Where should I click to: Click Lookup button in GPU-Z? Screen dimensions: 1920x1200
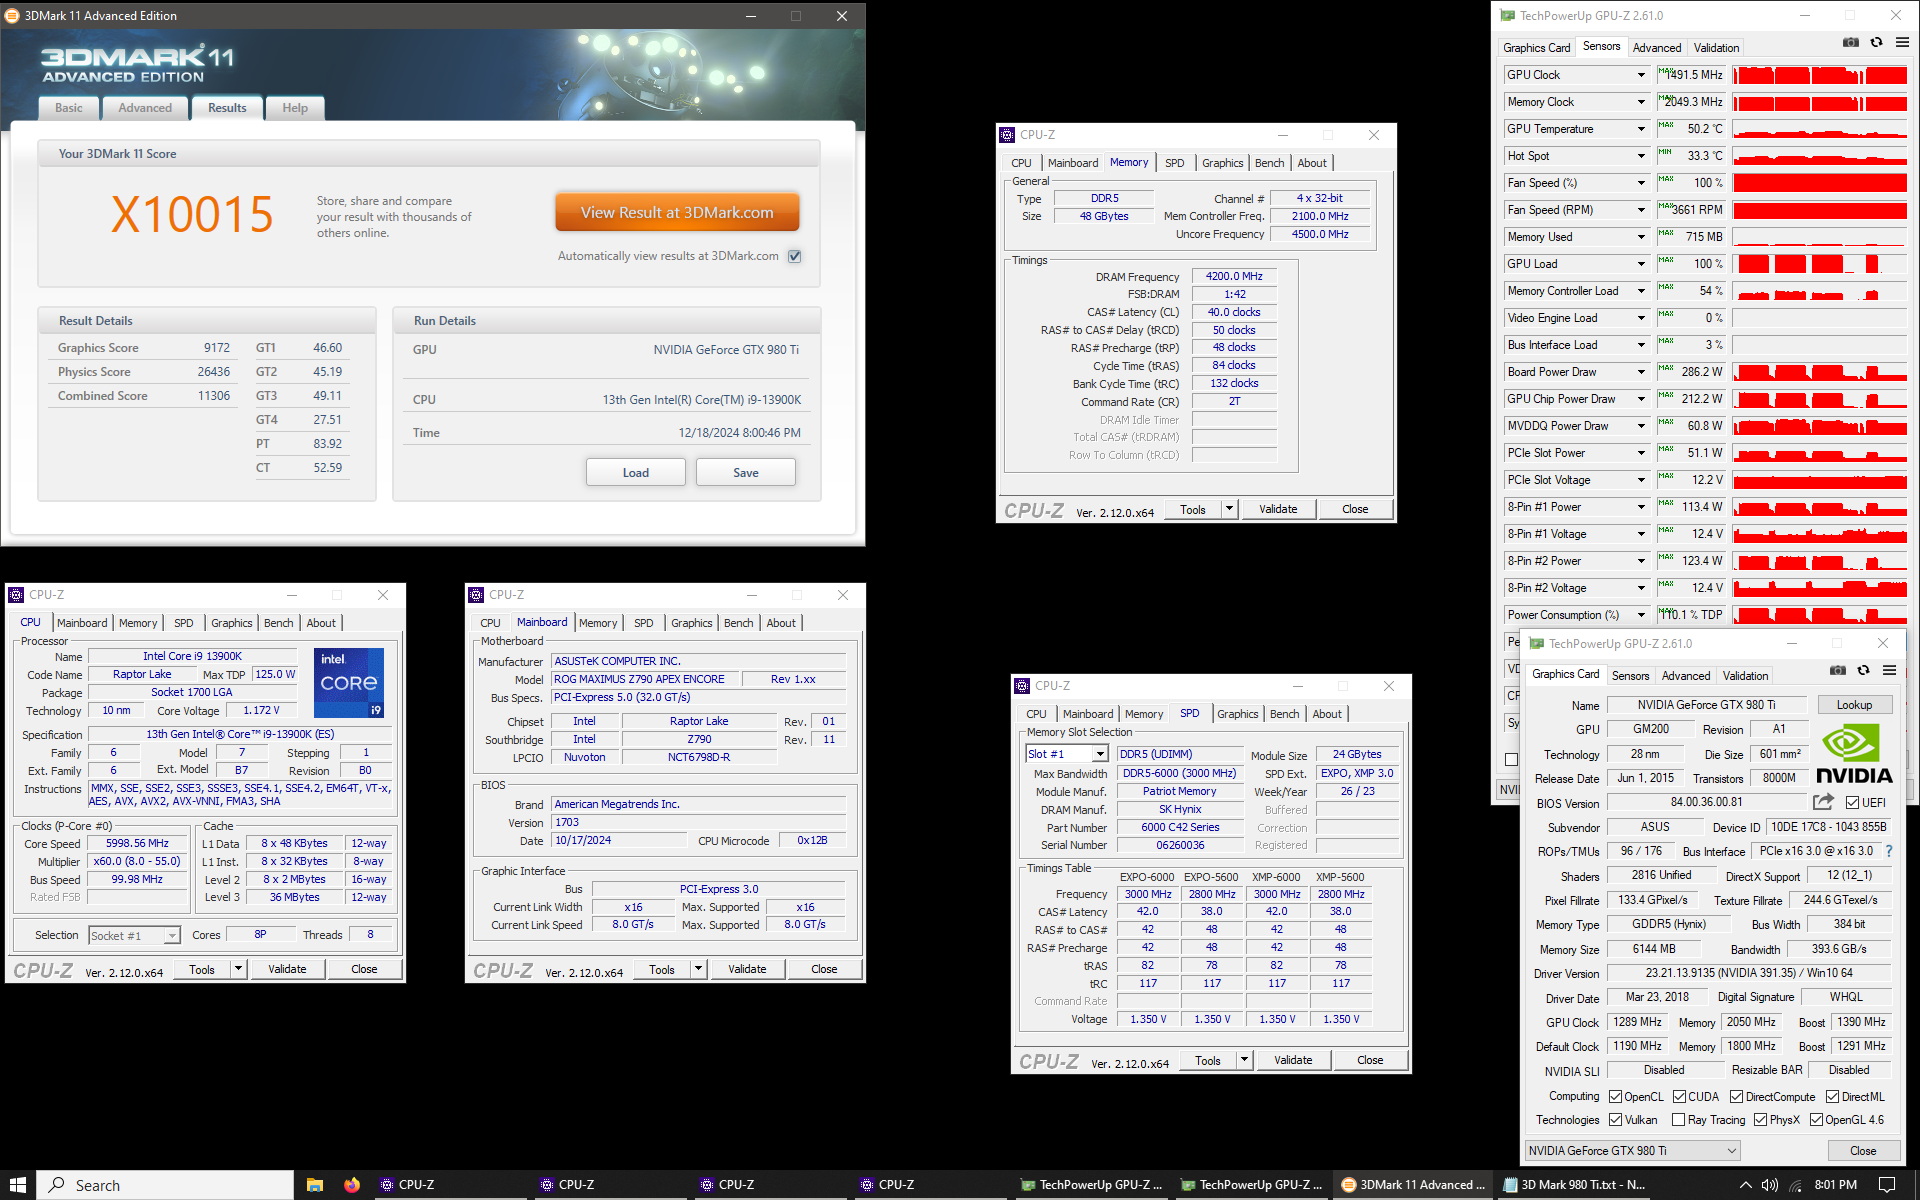(1854, 705)
